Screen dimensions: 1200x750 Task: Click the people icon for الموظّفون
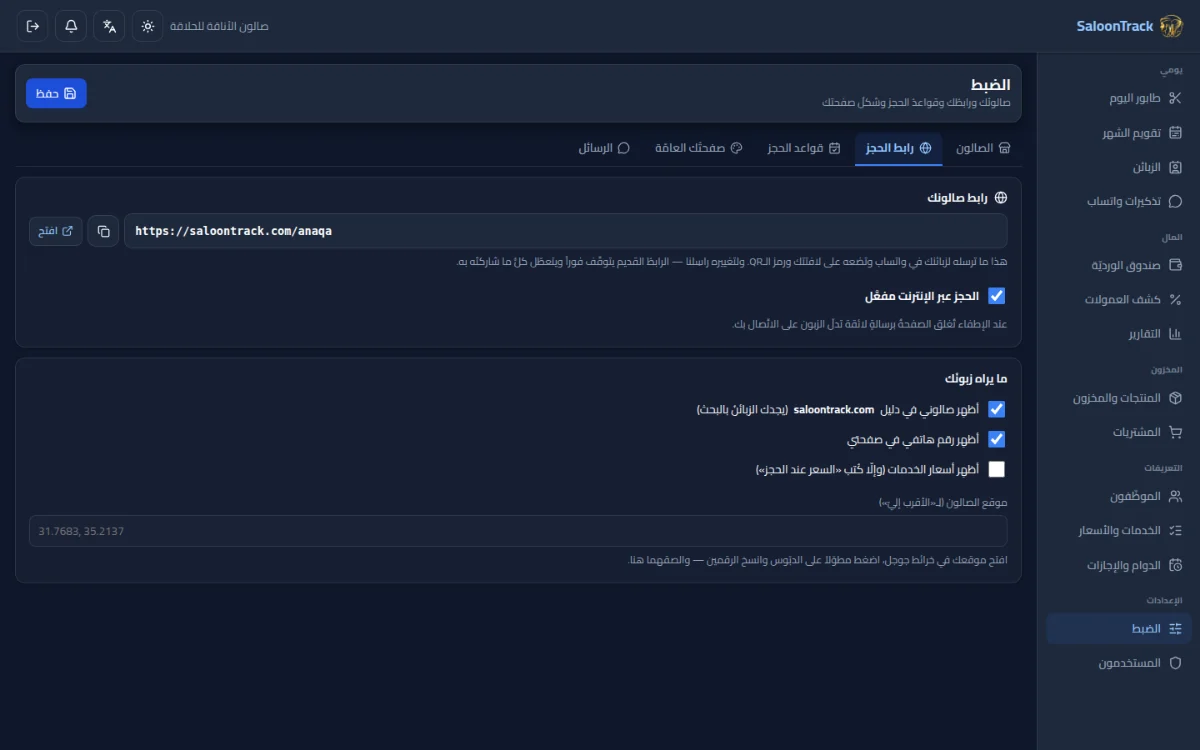pos(1175,496)
